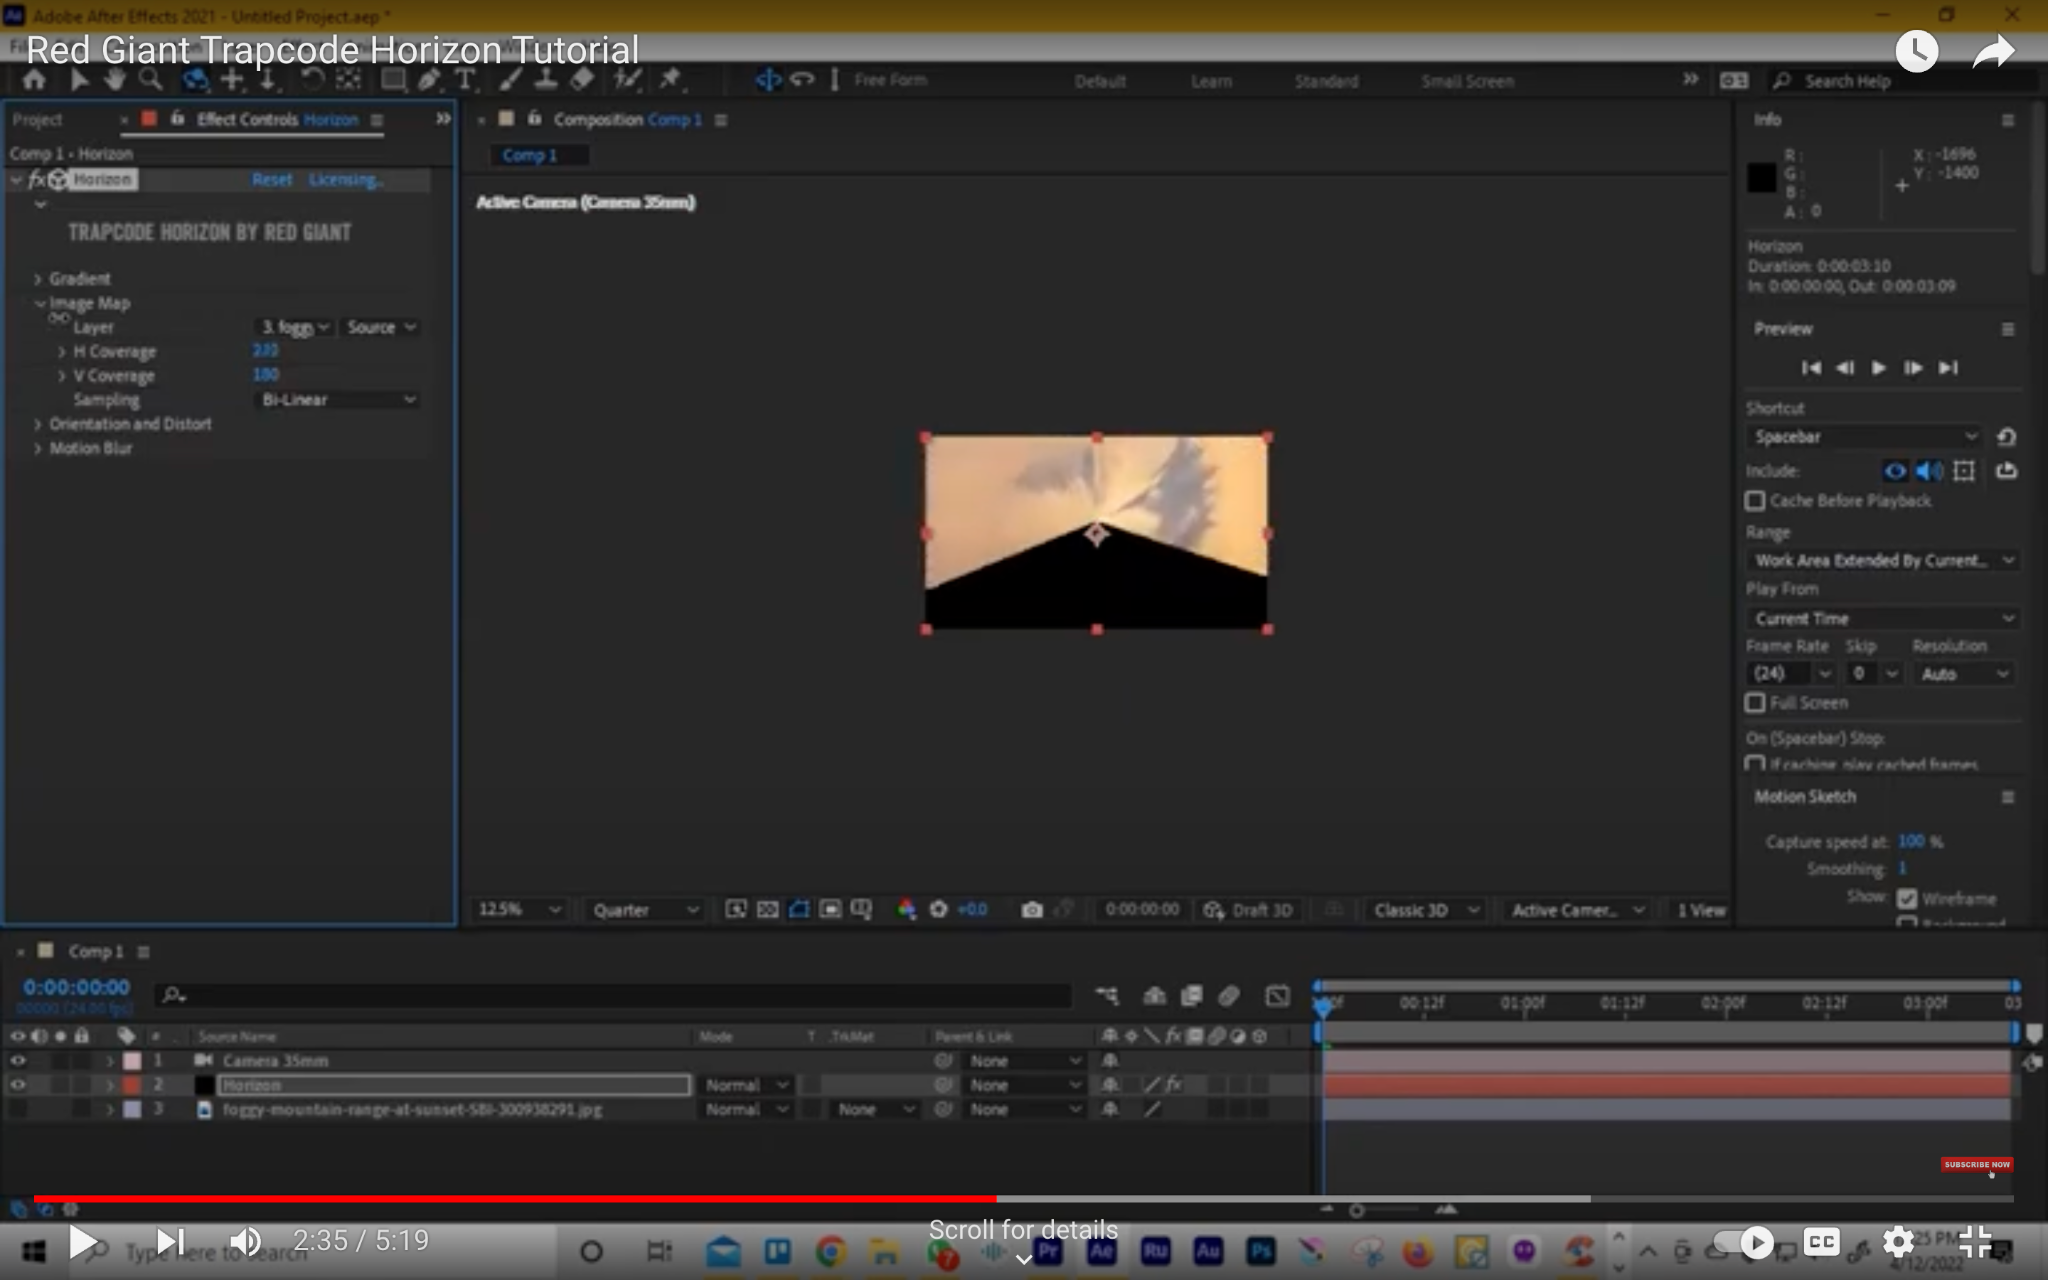Viewport: 2048px width, 1280px height.
Task: Select the Home icon in After Effects toolbar
Action: tap(34, 80)
